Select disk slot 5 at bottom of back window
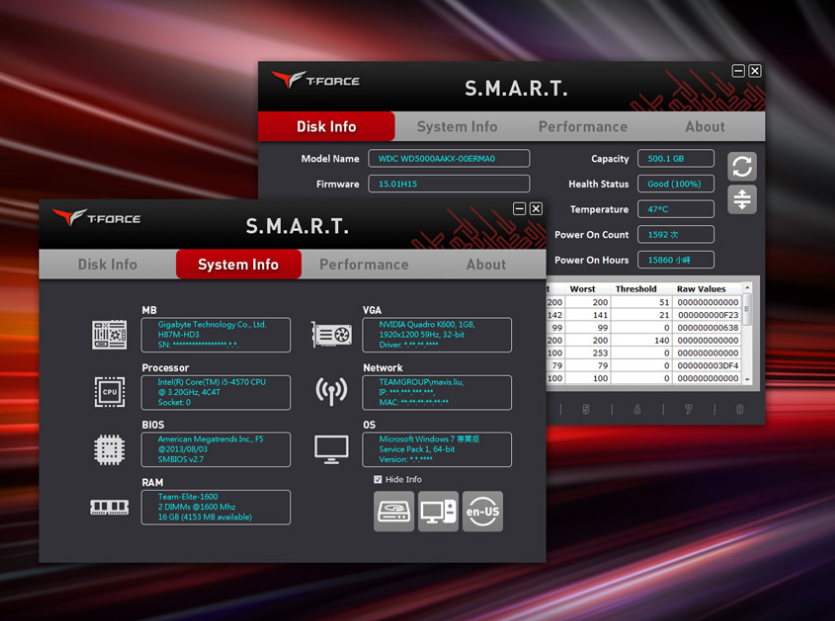 (x=586, y=410)
